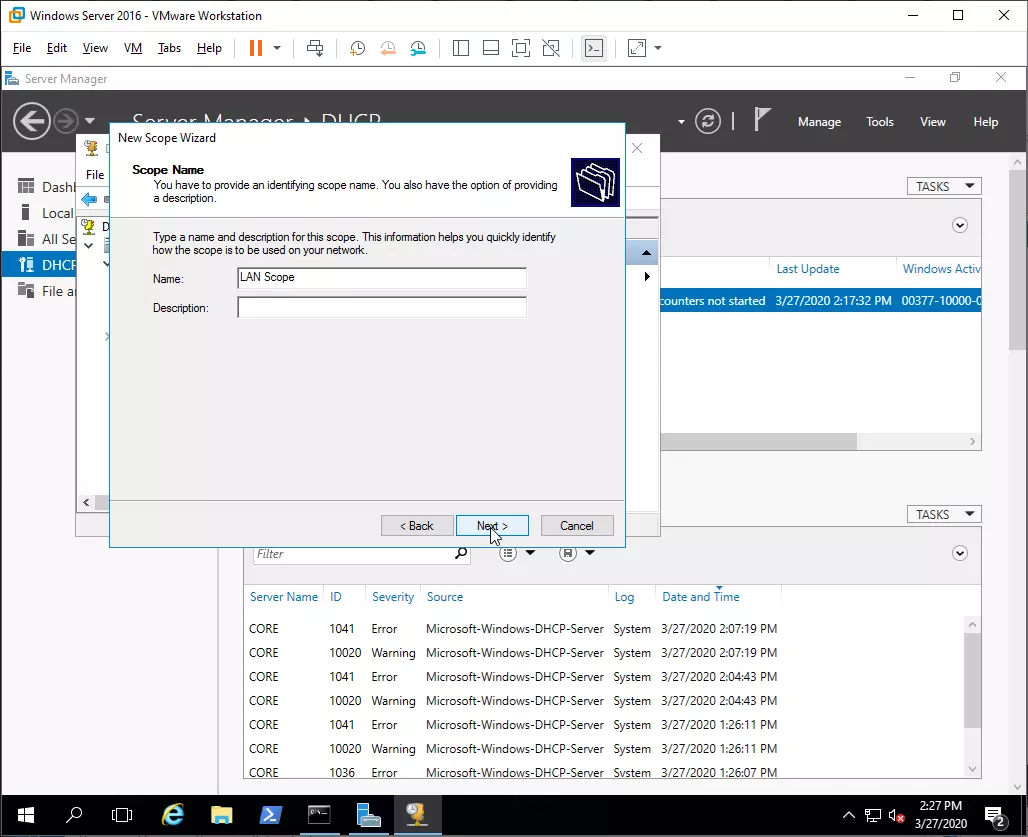Revert the VM to its previous snapshot
Screen dimensions: 1028x837
388,48
